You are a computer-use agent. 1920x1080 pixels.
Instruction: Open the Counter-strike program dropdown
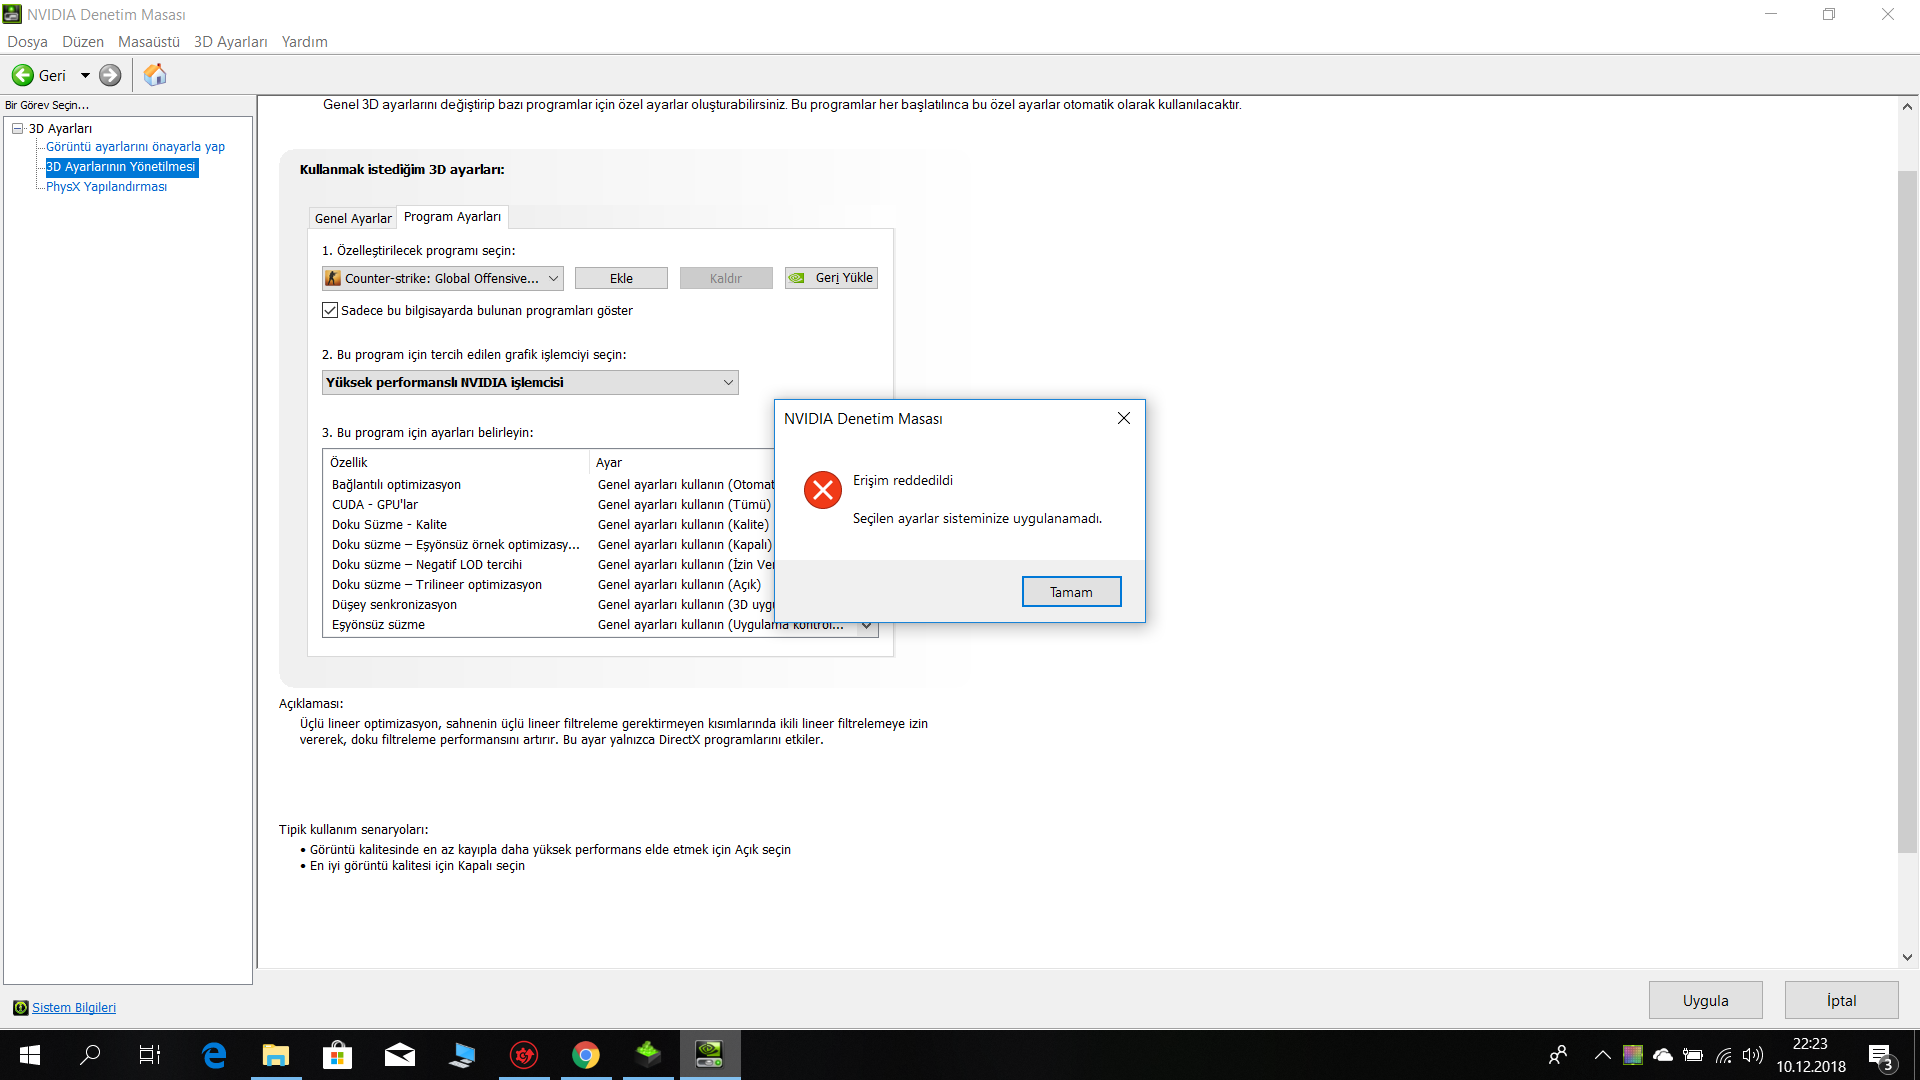click(552, 279)
